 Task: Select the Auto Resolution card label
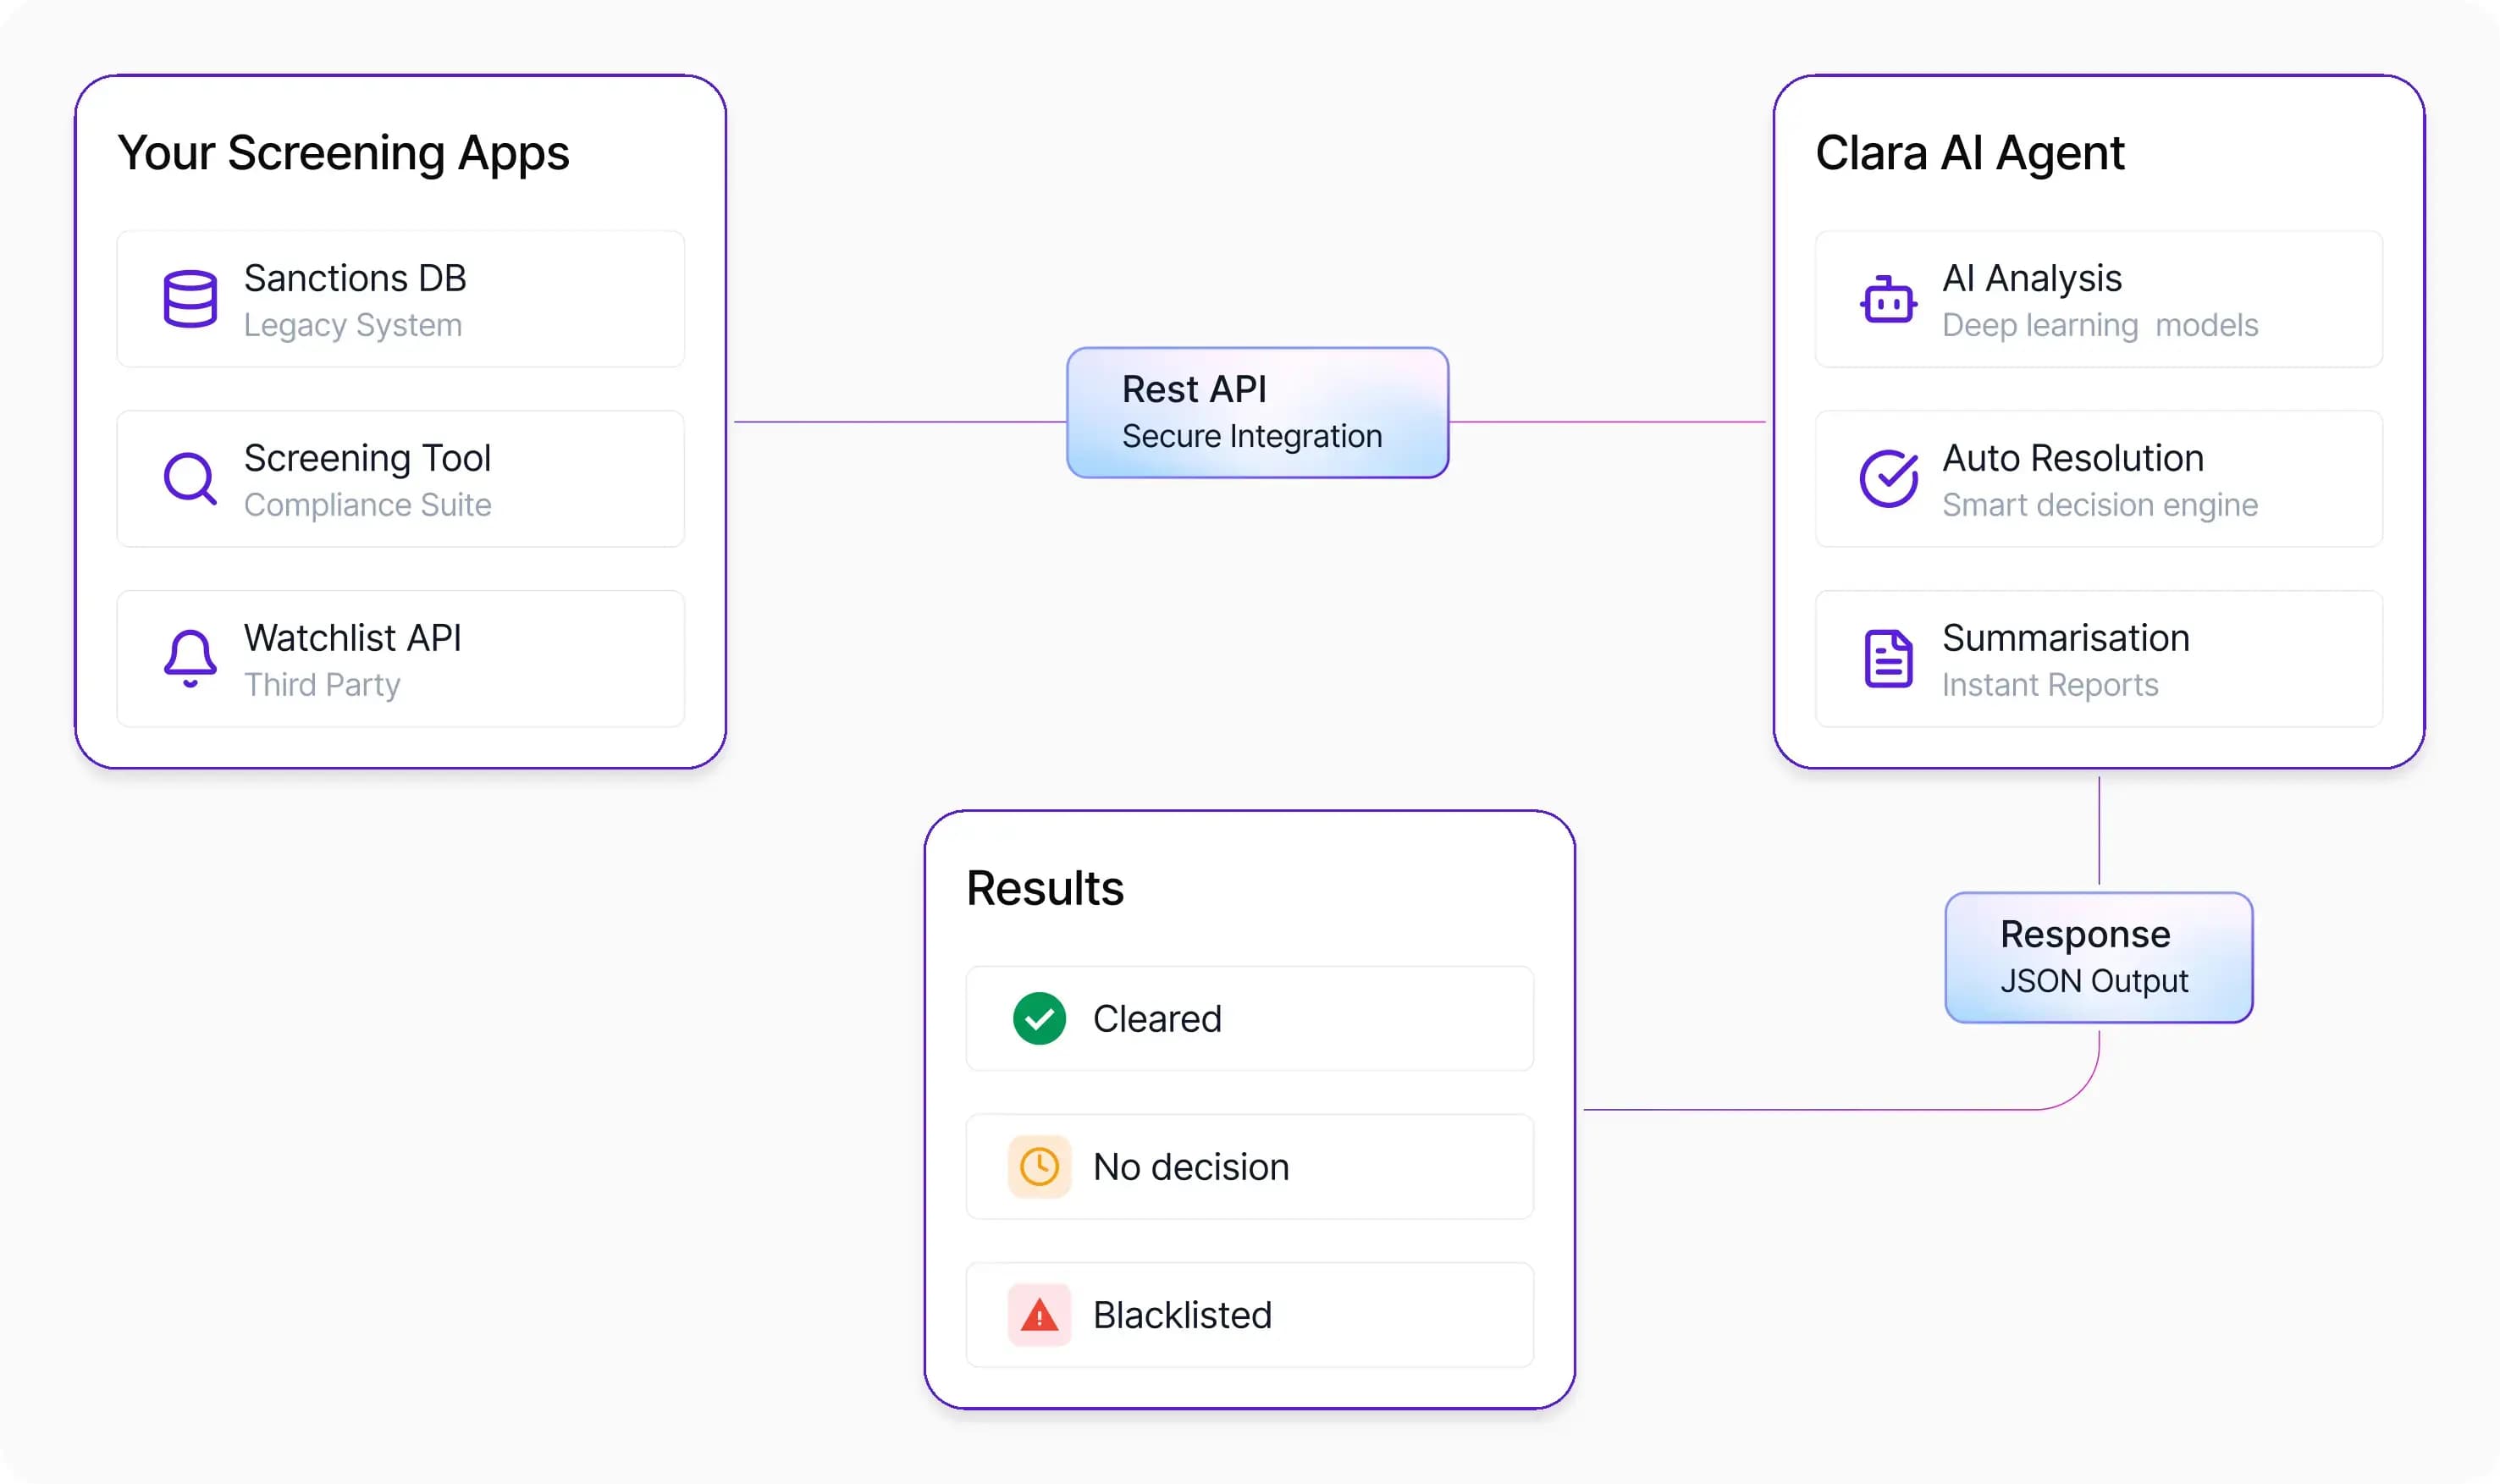tap(2072, 458)
